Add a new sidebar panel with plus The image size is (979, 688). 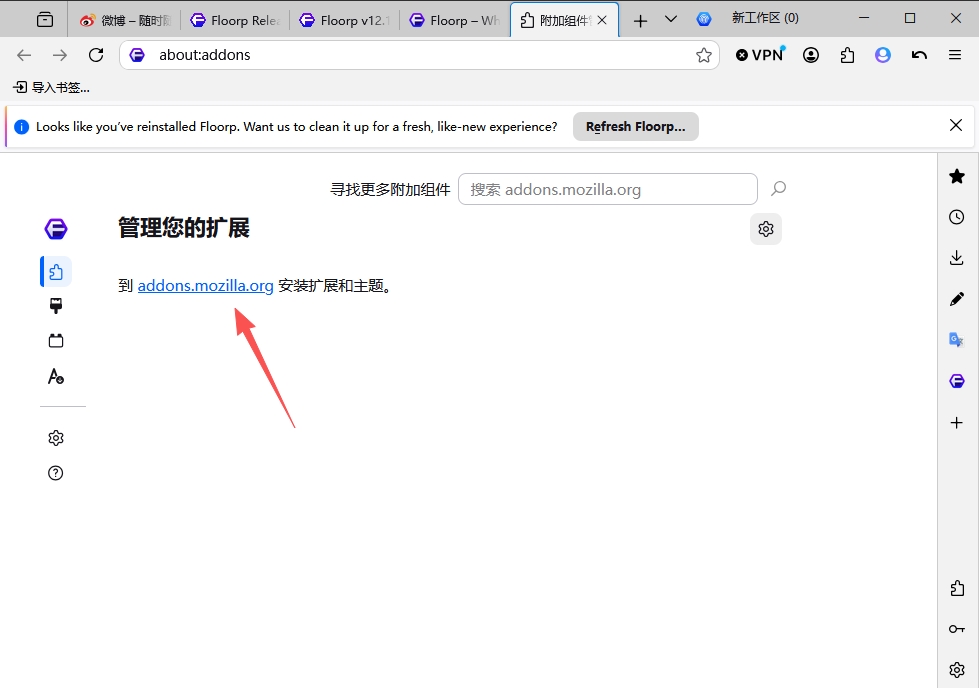click(957, 423)
